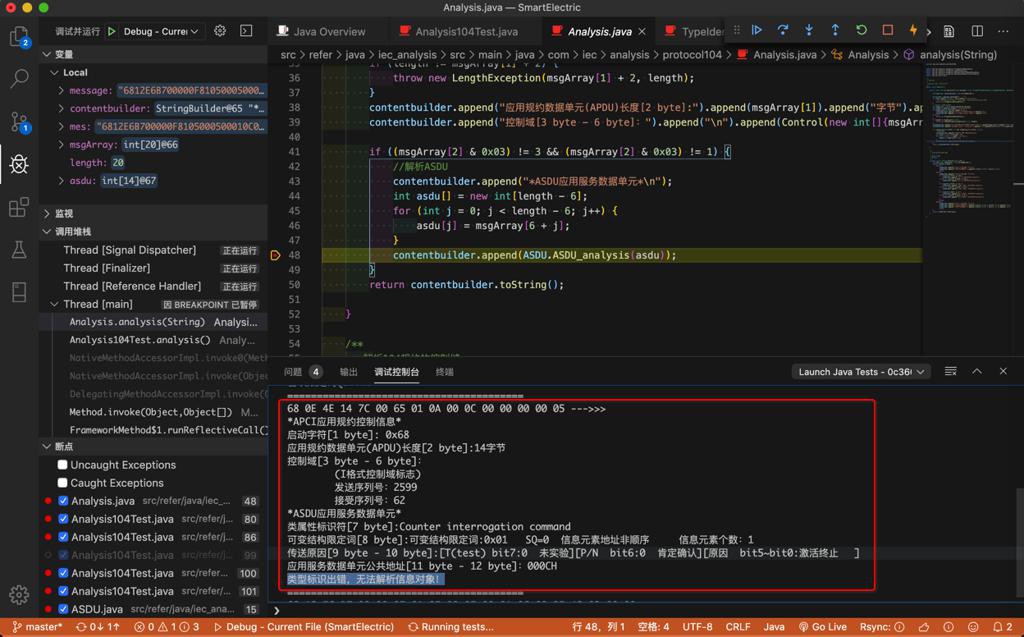Uncheck the ASDU.java breakpoint
The width and height of the screenshot is (1024, 637).
coord(63,609)
